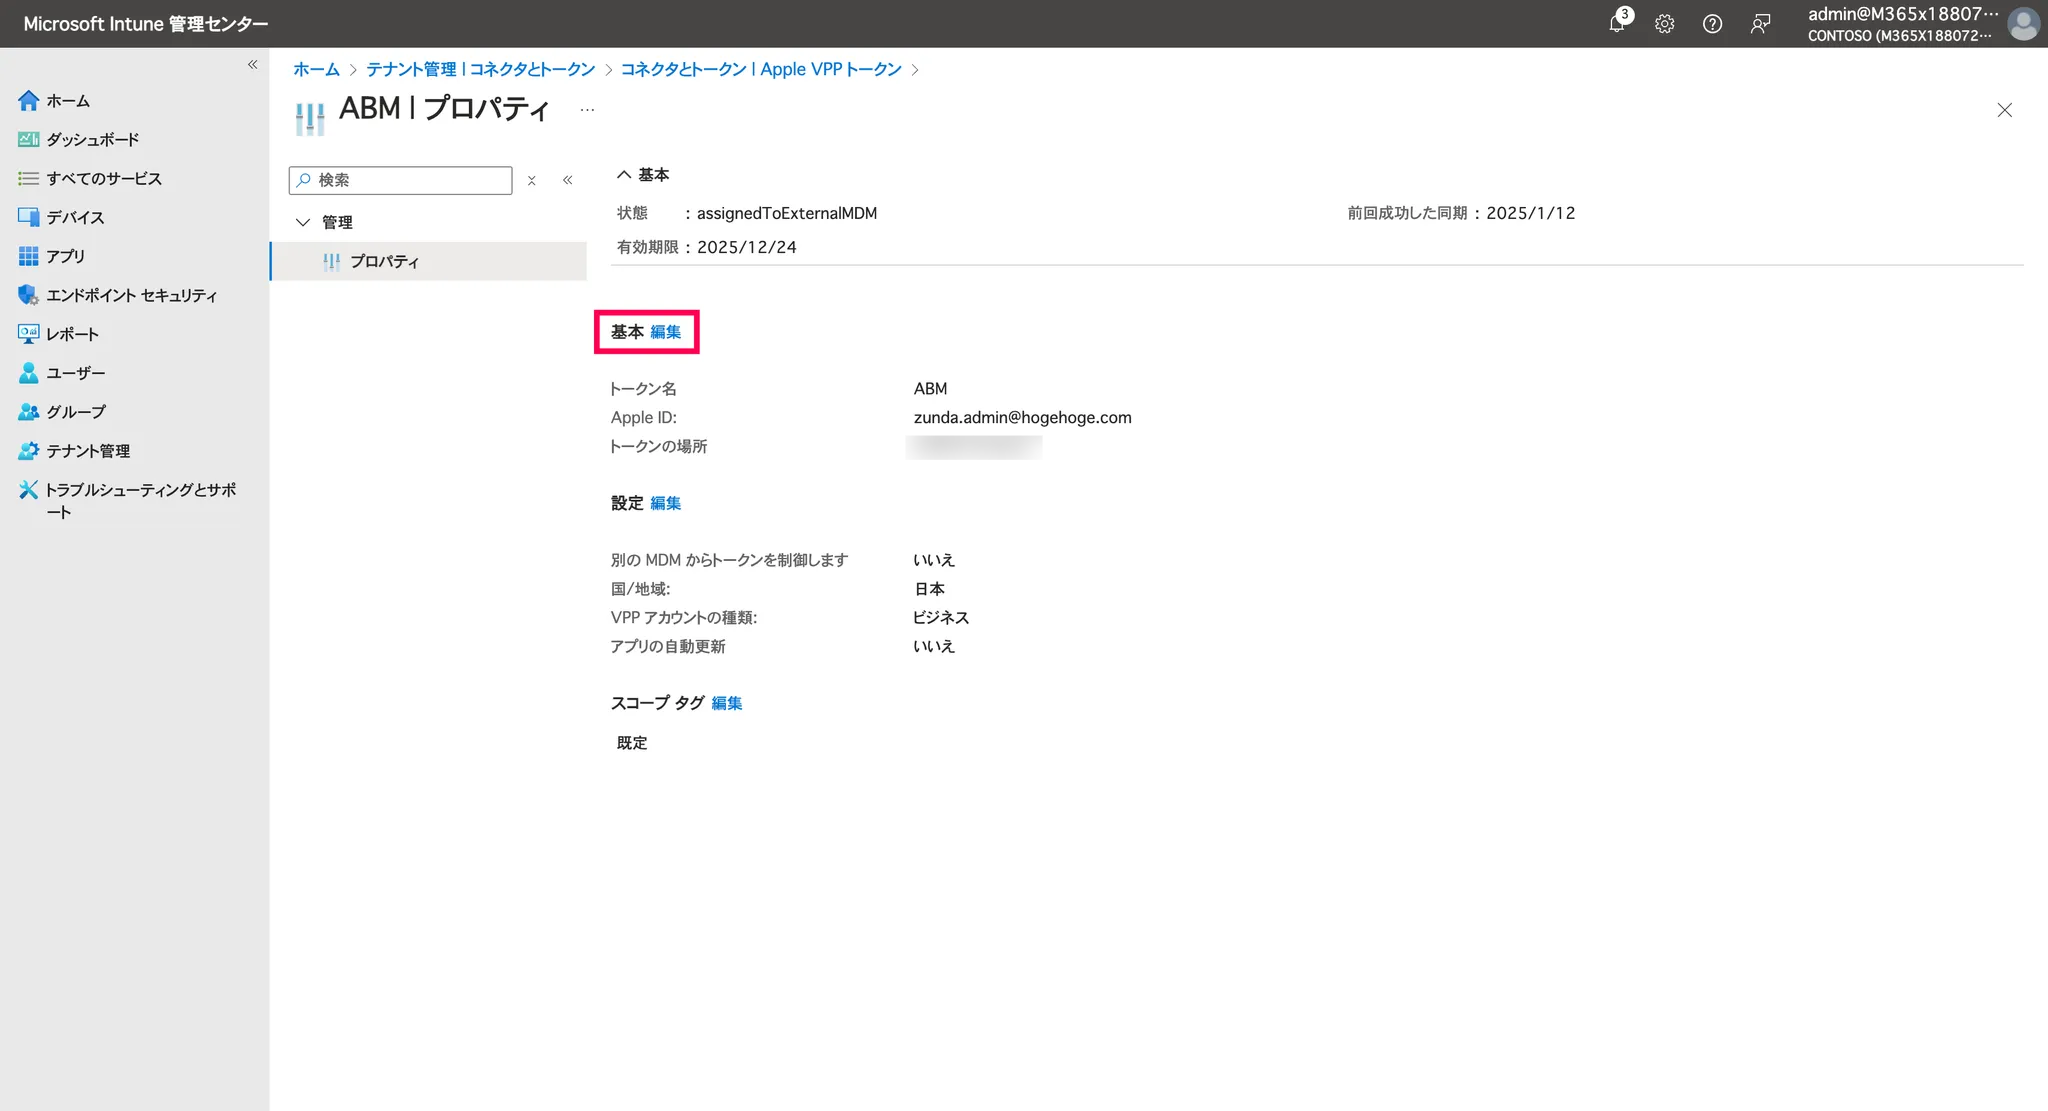Open グループ from the sidebar
Screen dimensions: 2048x1111
tap(76, 412)
